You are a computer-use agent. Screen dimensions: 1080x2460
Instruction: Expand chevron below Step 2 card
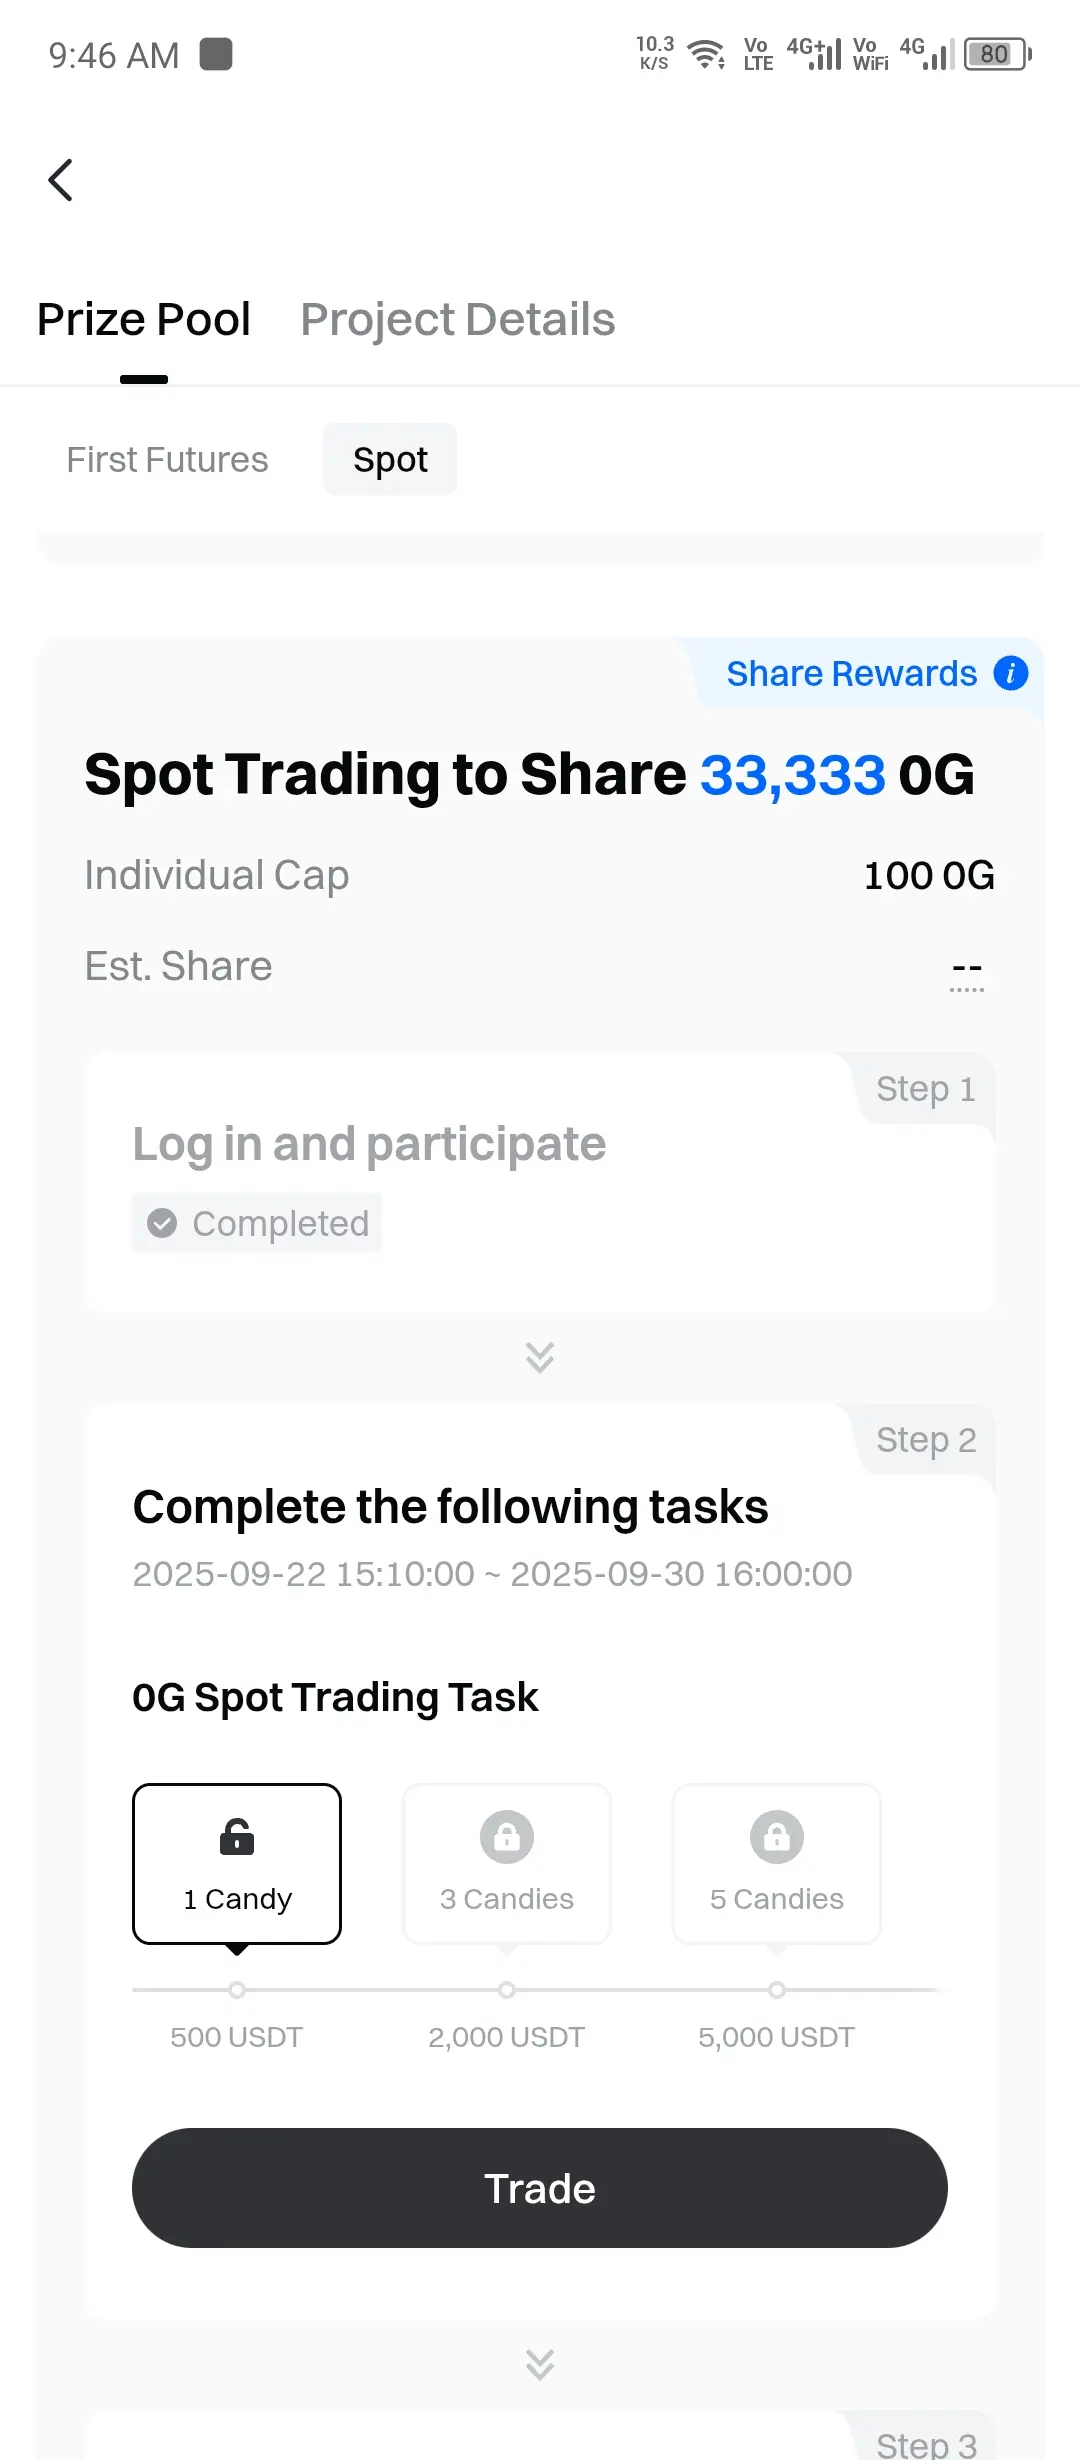[540, 2364]
